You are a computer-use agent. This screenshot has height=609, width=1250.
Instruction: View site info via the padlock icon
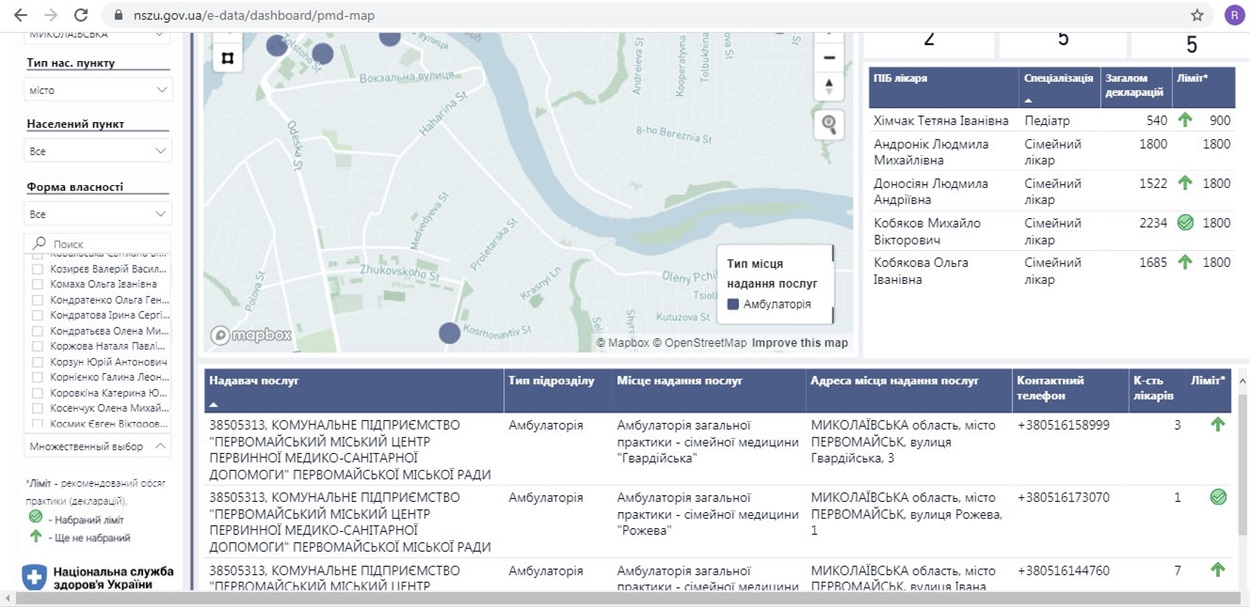coord(119,16)
